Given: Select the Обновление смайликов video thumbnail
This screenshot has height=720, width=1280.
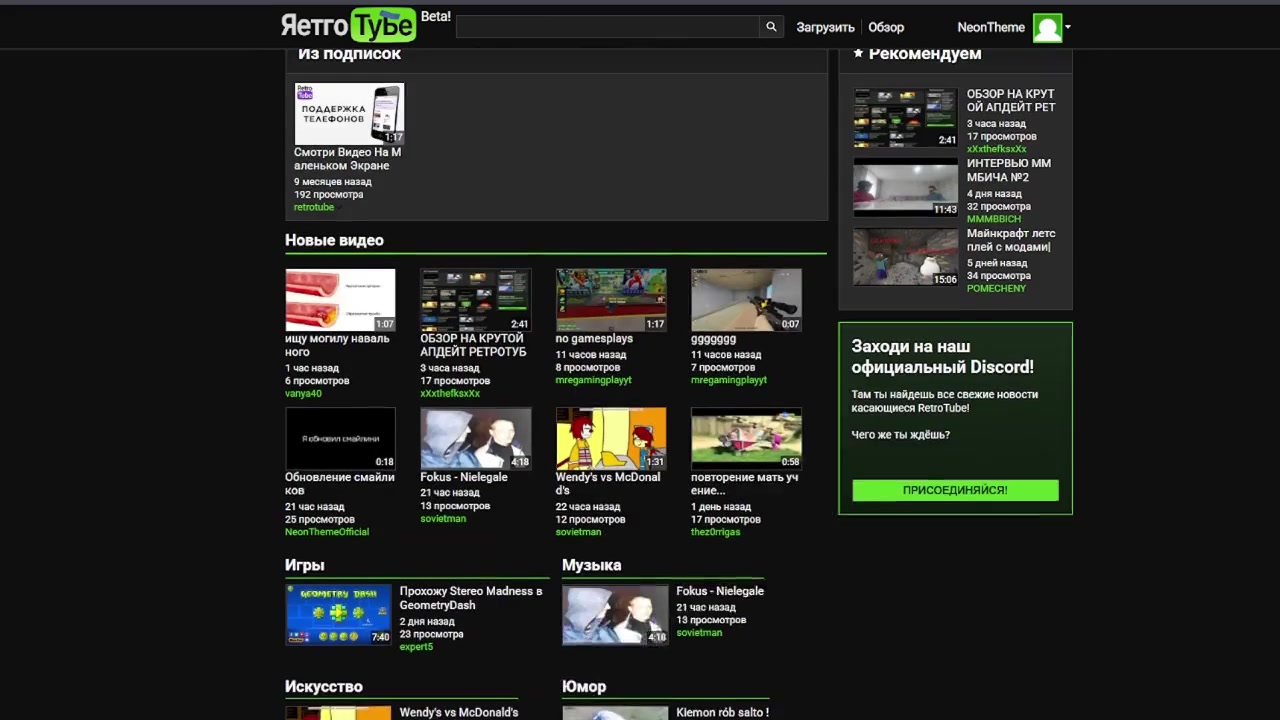Looking at the screenshot, I should pos(340,438).
